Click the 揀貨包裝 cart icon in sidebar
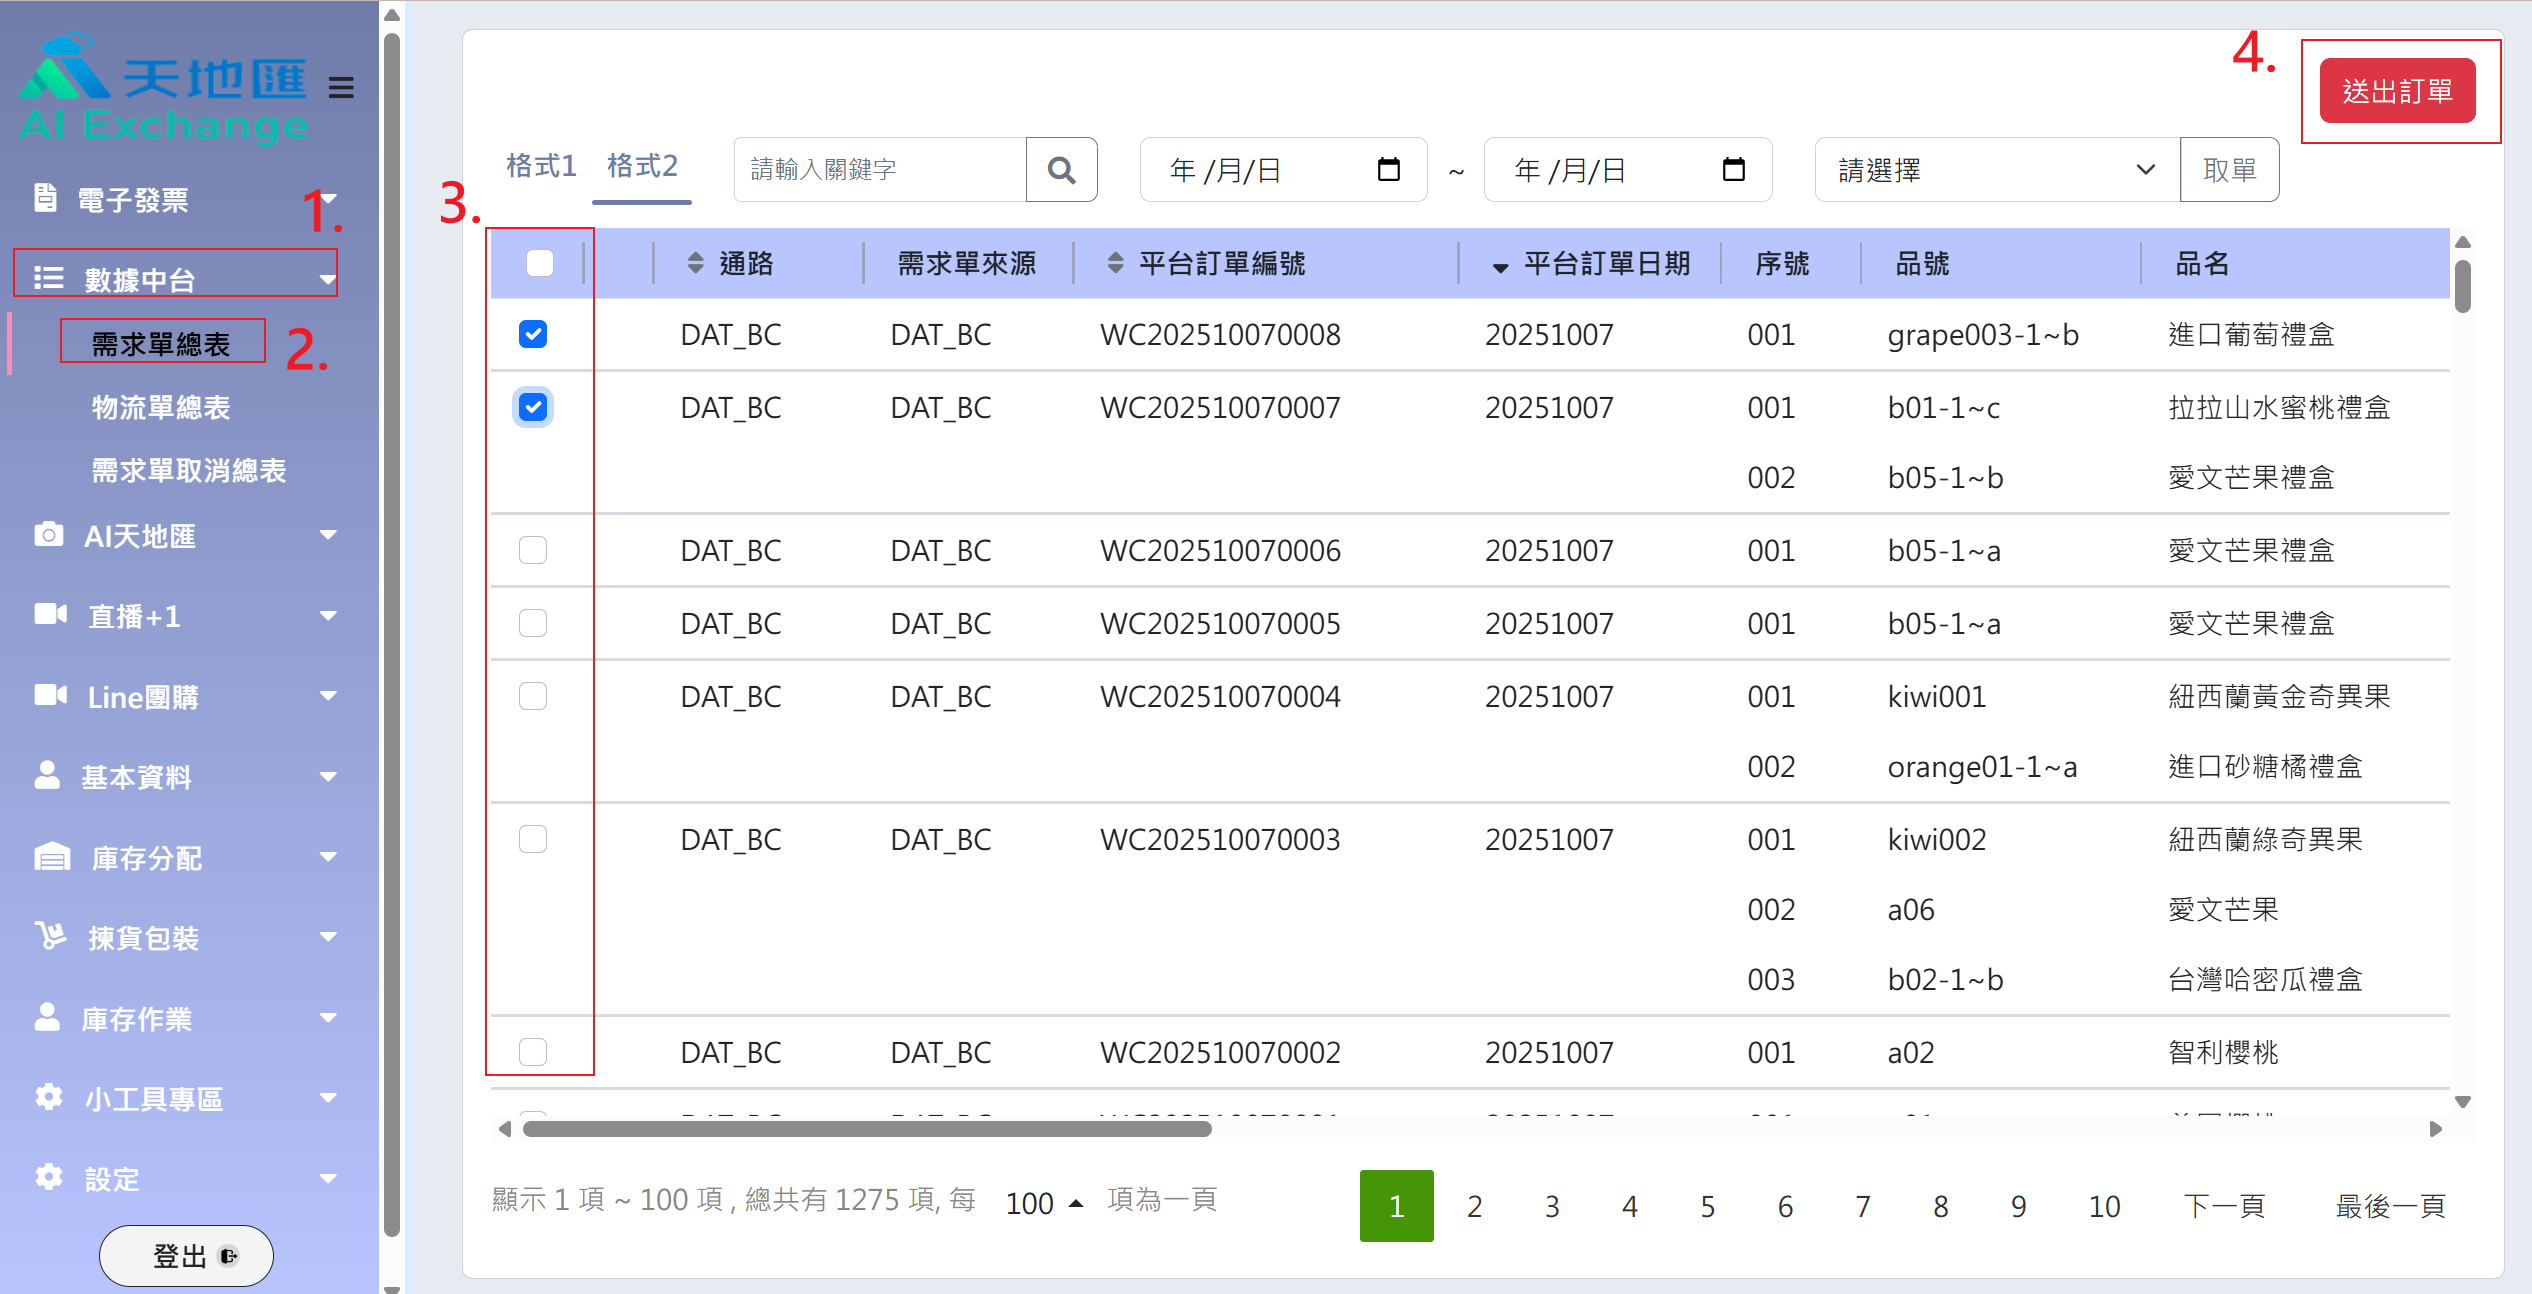Image resolution: width=2532 pixels, height=1294 pixels. tap(50, 937)
